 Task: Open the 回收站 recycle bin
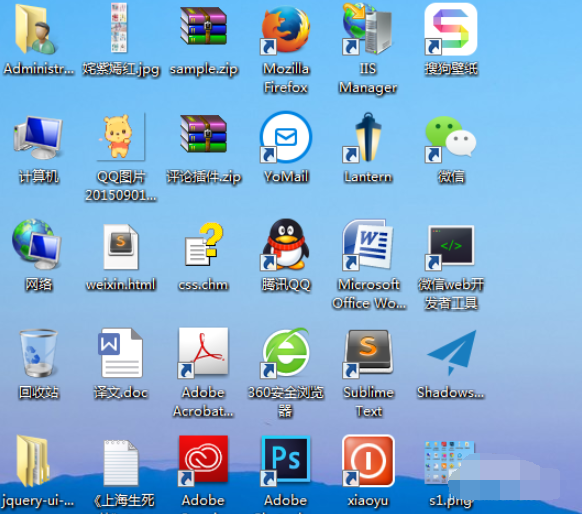point(38,353)
